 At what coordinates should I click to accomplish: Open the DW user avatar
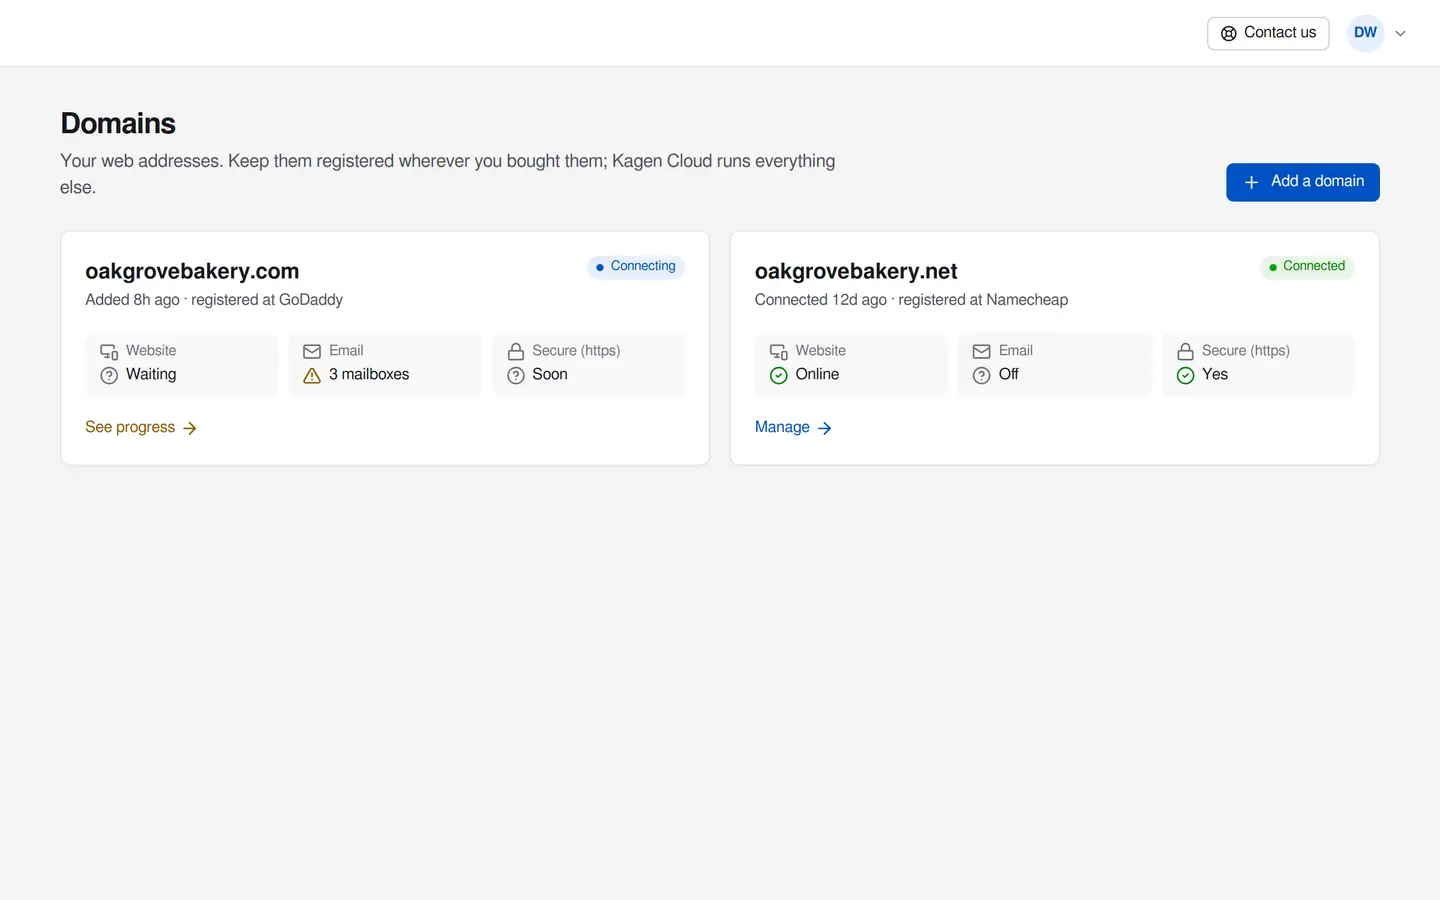1365,33
